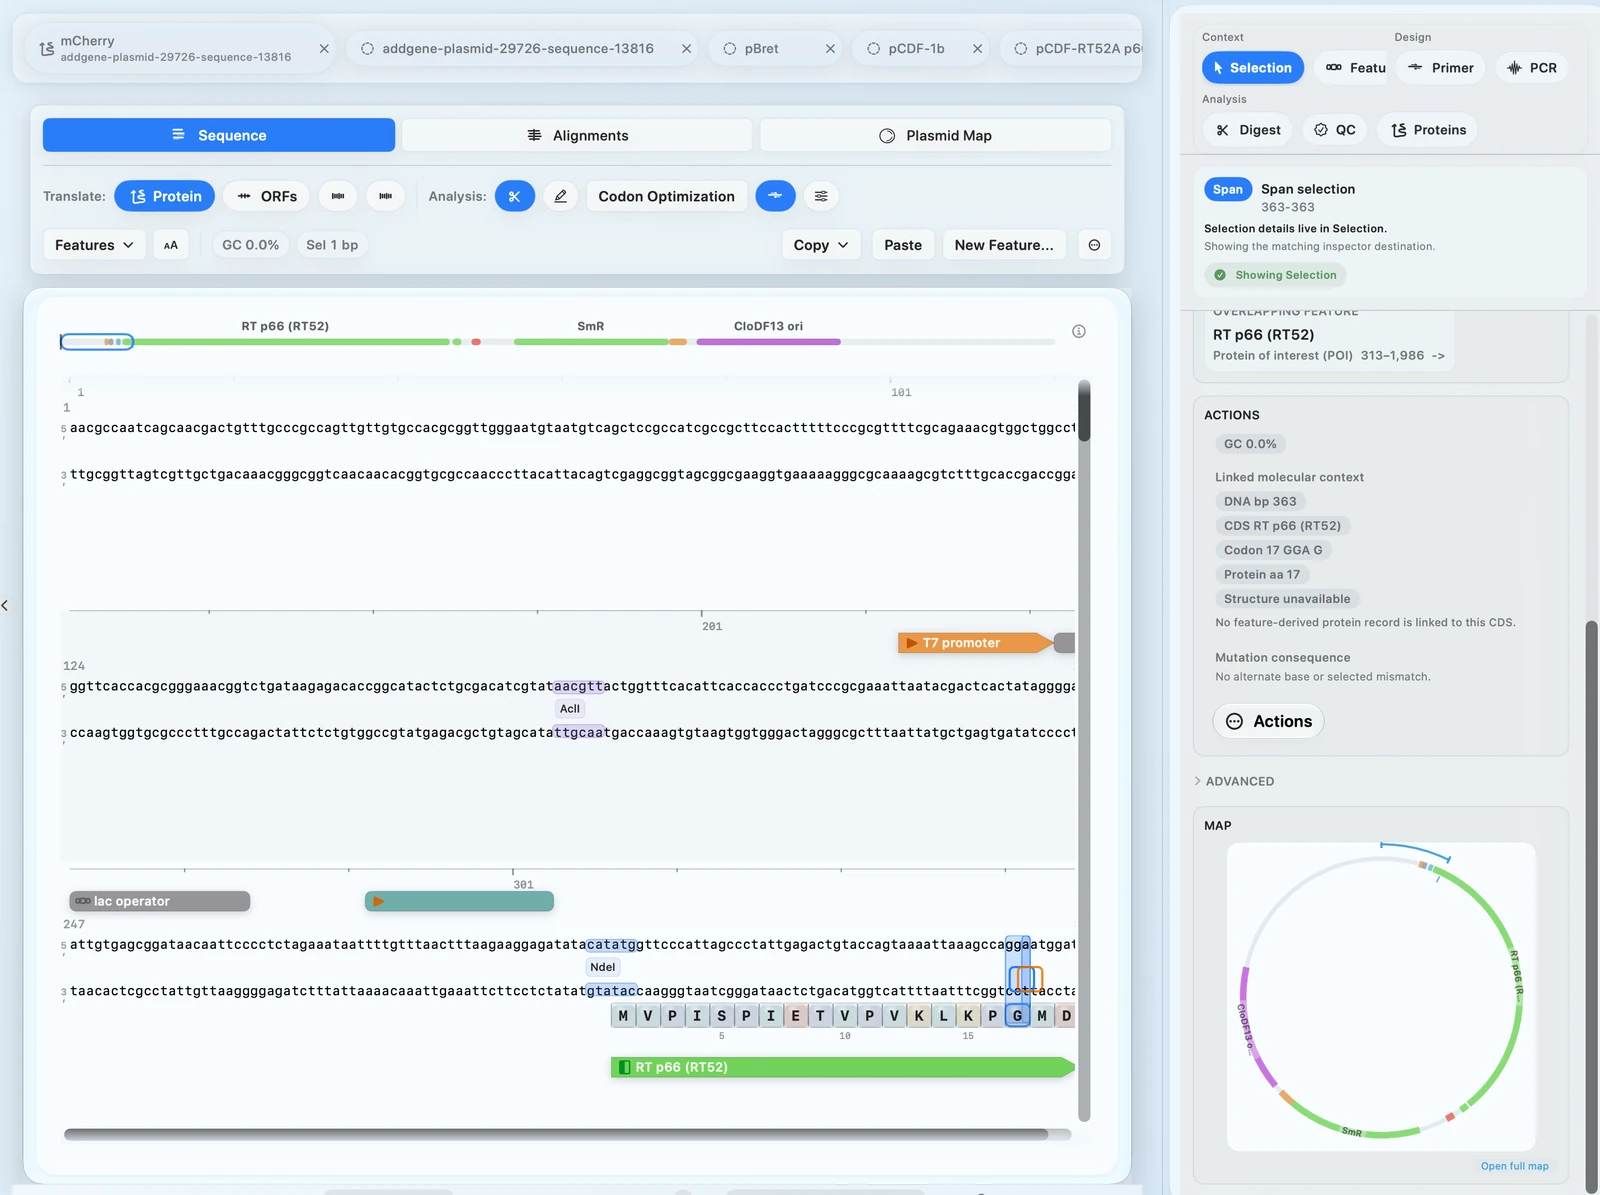Click the pencil edit analysis icon
This screenshot has width=1600, height=1195.
tap(561, 196)
